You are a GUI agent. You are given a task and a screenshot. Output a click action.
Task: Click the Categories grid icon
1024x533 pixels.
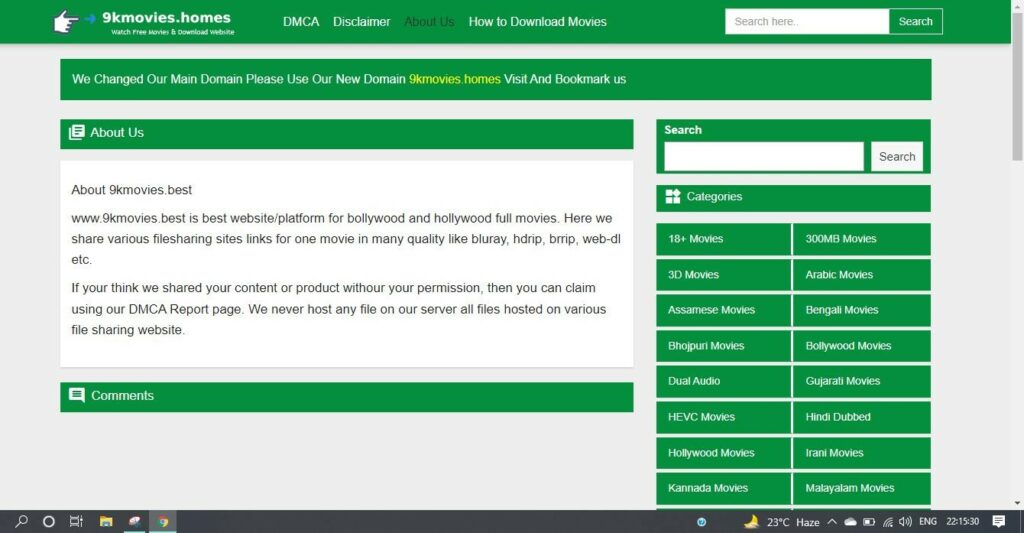[673, 197]
